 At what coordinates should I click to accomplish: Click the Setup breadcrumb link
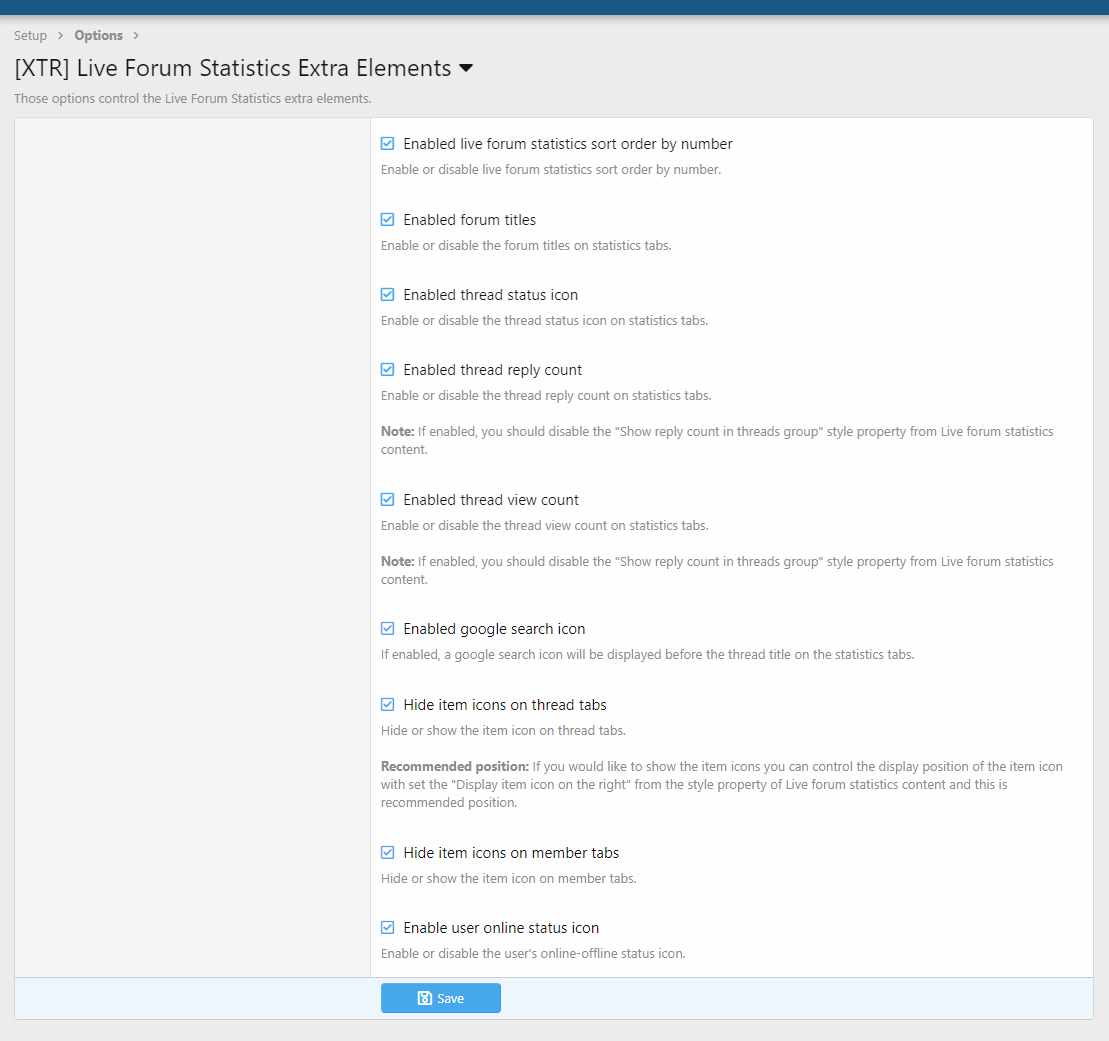click(30, 36)
